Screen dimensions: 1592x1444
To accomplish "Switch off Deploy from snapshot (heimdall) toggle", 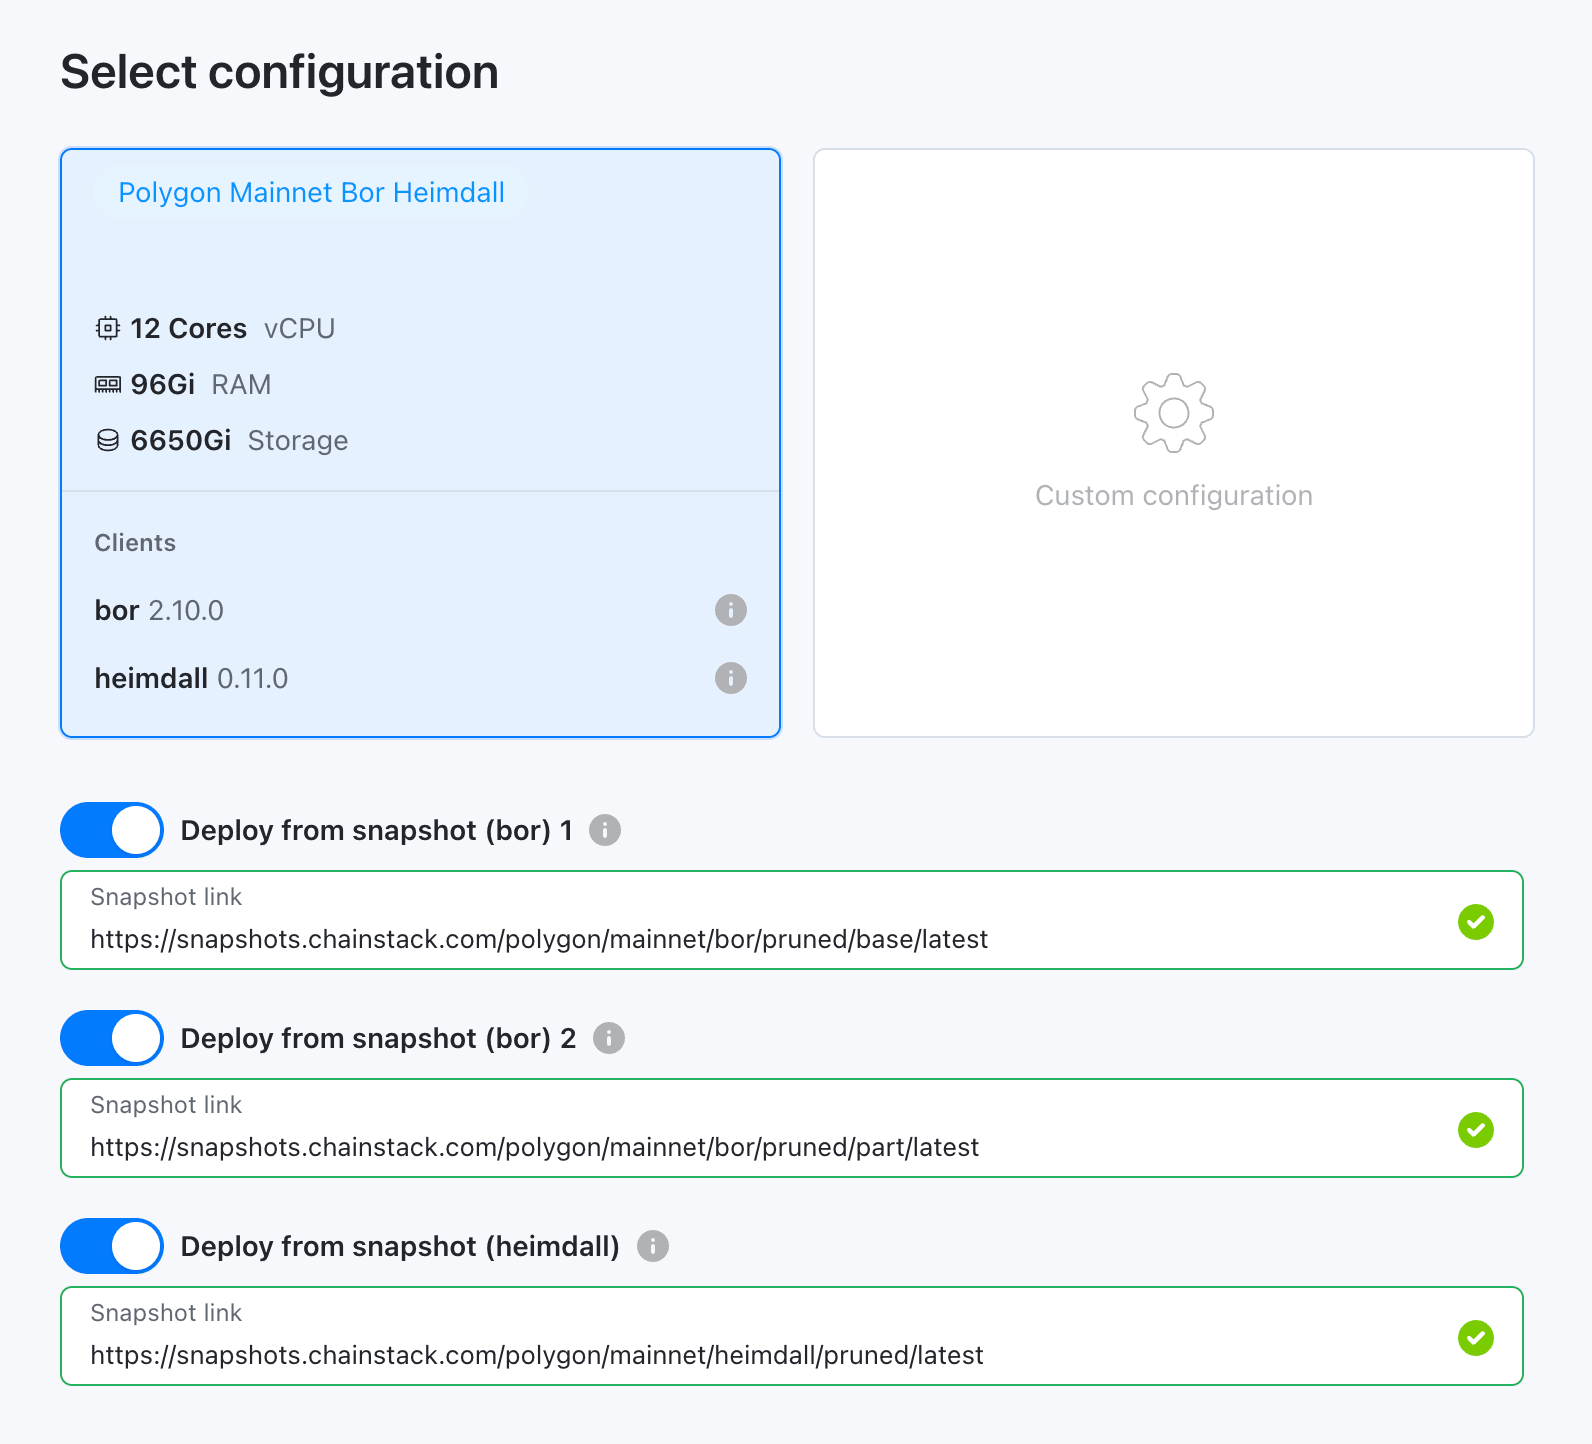I will click(x=112, y=1246).
